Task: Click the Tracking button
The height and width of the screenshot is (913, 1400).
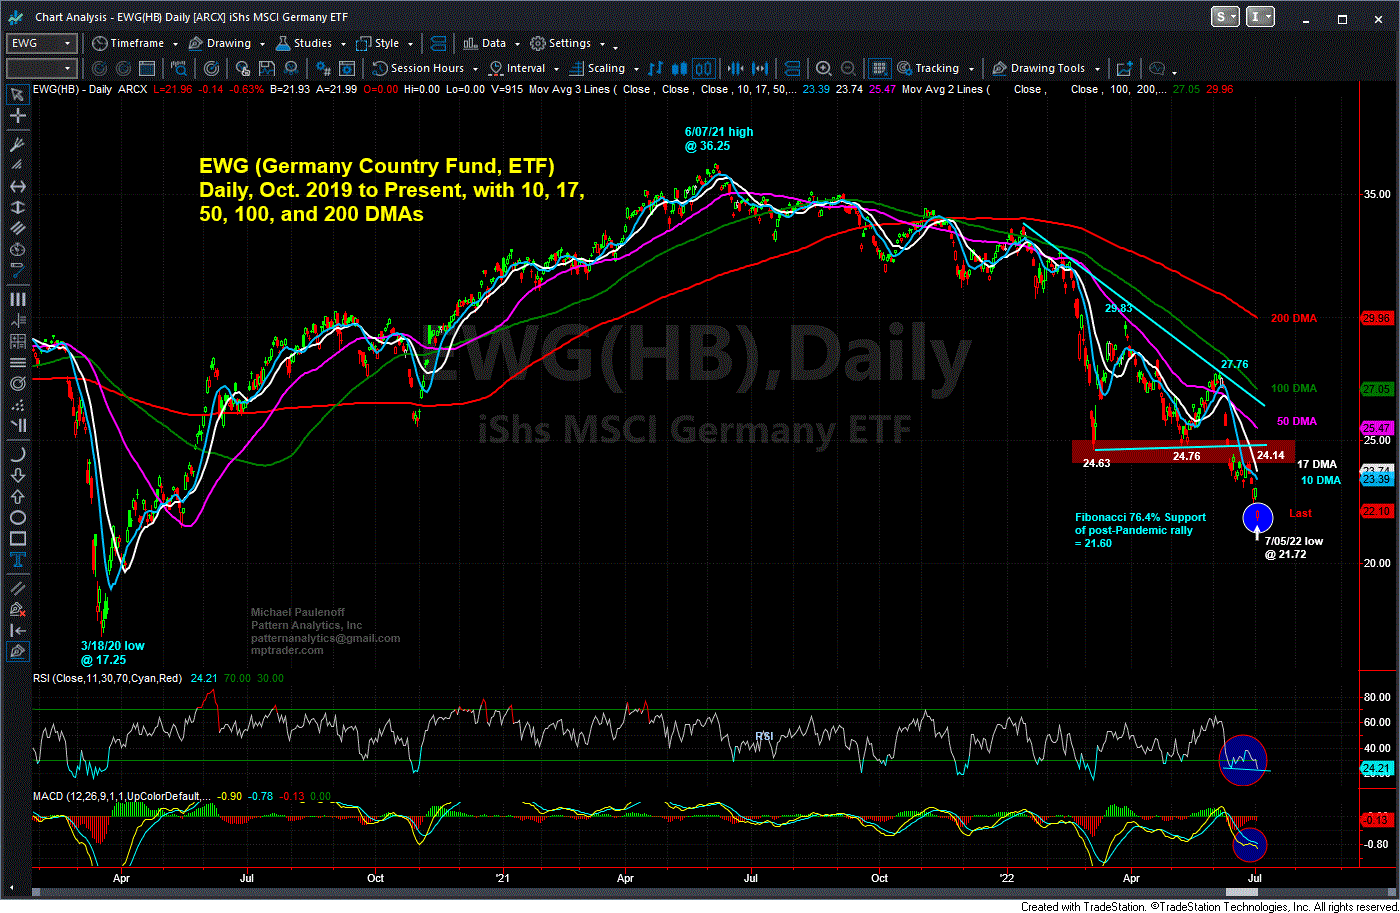Action: pos(927,68)
